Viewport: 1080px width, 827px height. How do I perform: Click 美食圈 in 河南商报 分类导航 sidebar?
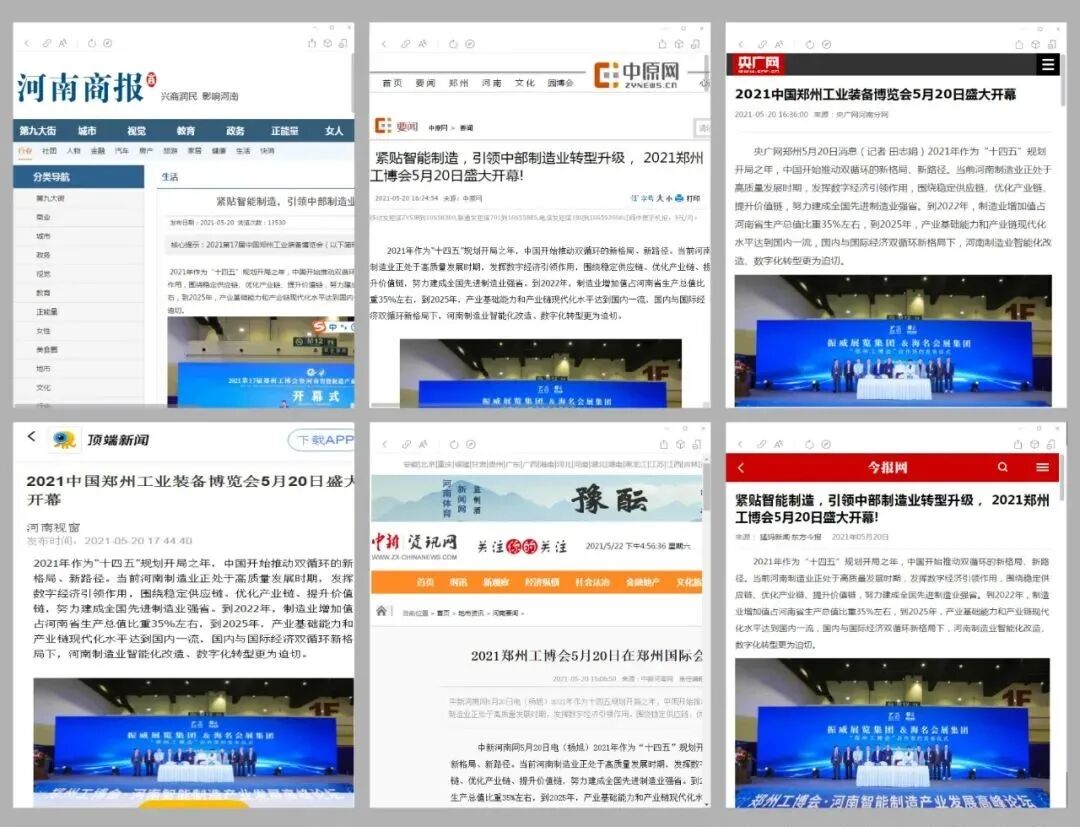point(47,350)
